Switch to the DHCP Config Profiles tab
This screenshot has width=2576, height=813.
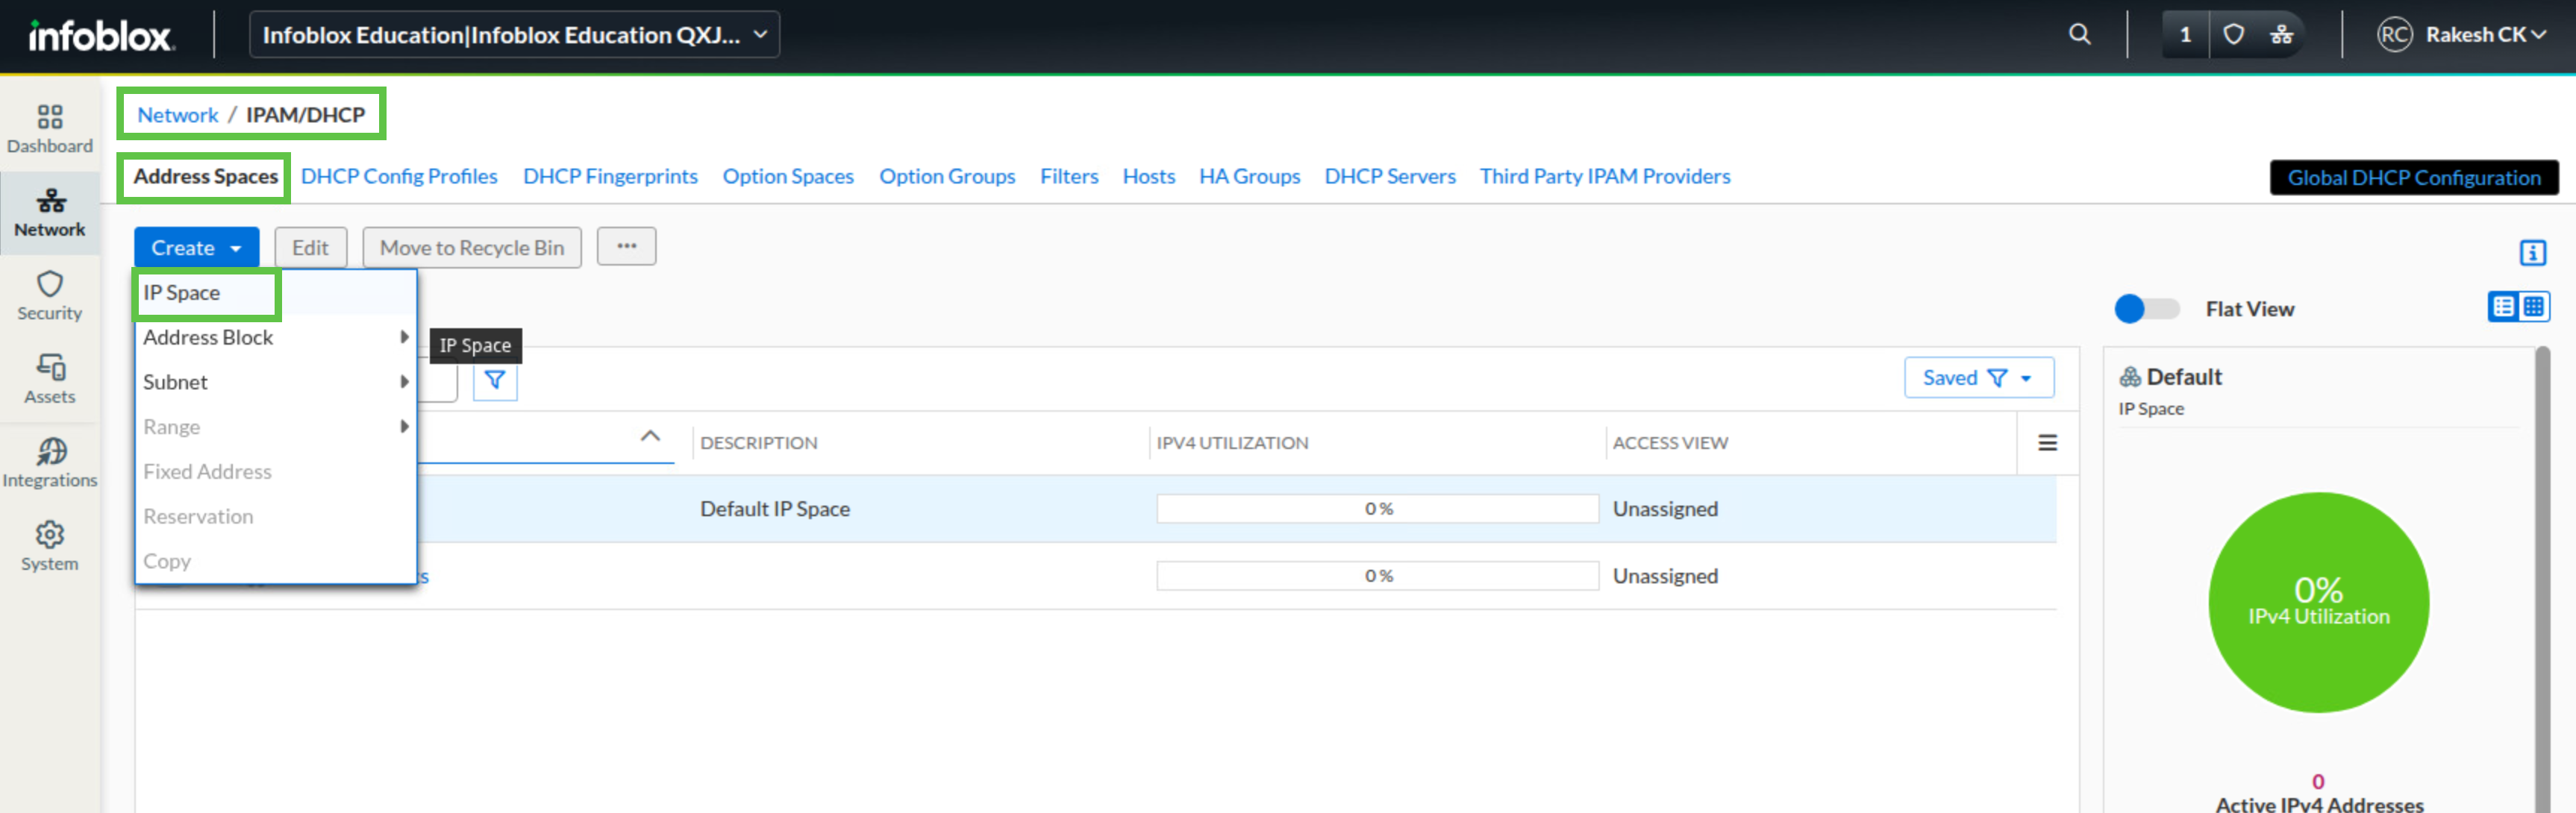[x=399, y=177]
